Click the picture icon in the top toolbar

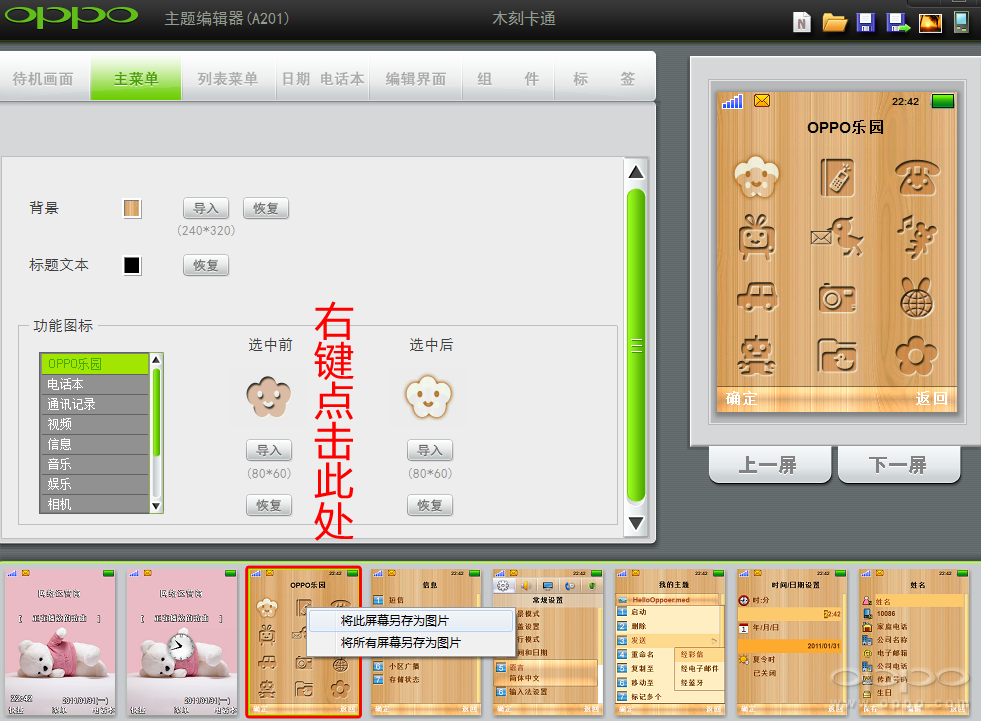(930, 23)
